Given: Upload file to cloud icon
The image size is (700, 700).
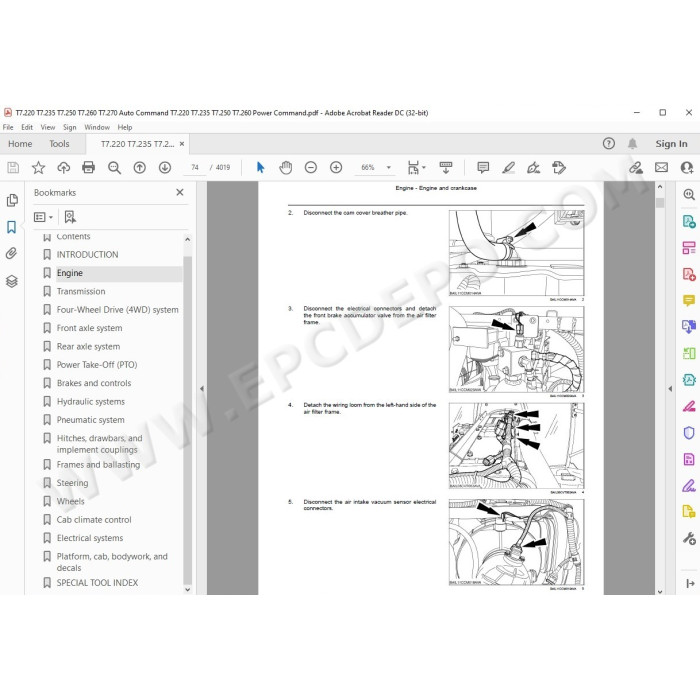Looking at the screenshot, I should point(63,167).
